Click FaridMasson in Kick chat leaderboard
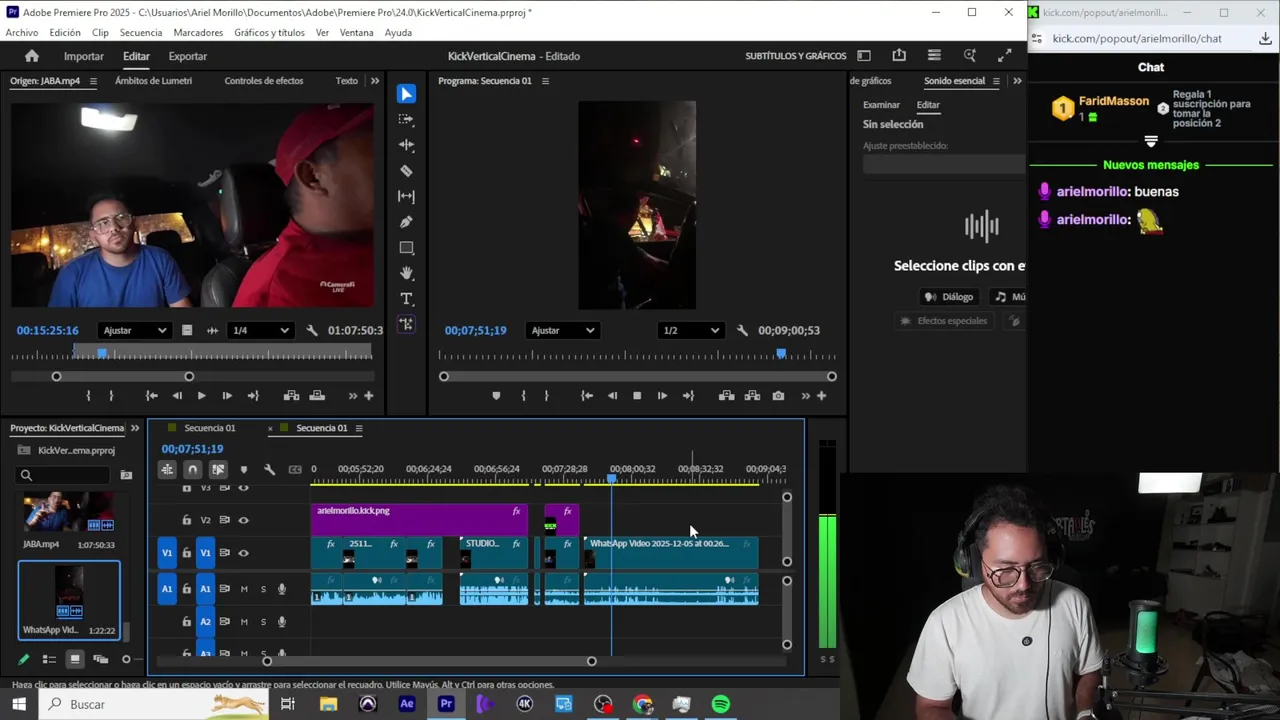 point(1113,101)
